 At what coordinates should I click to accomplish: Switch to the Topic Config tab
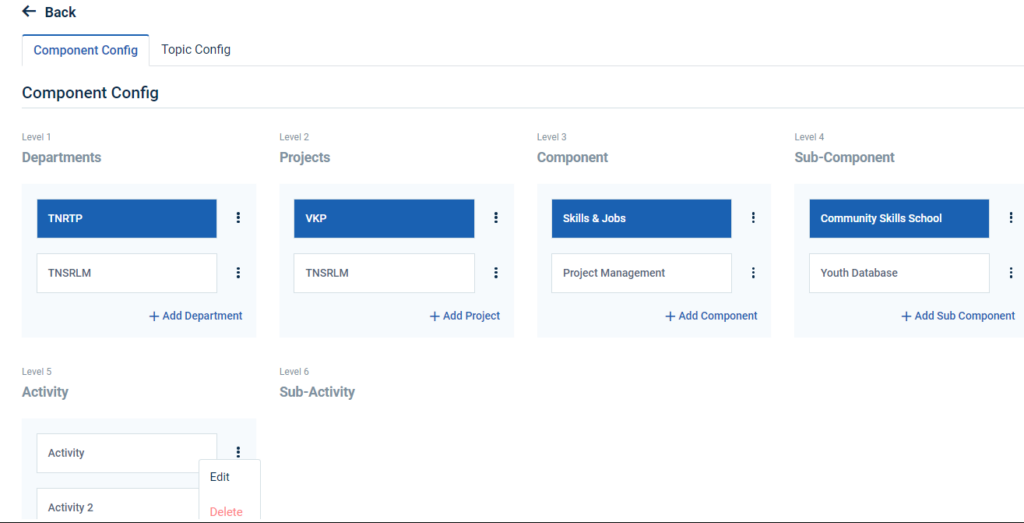pos(196,50)
